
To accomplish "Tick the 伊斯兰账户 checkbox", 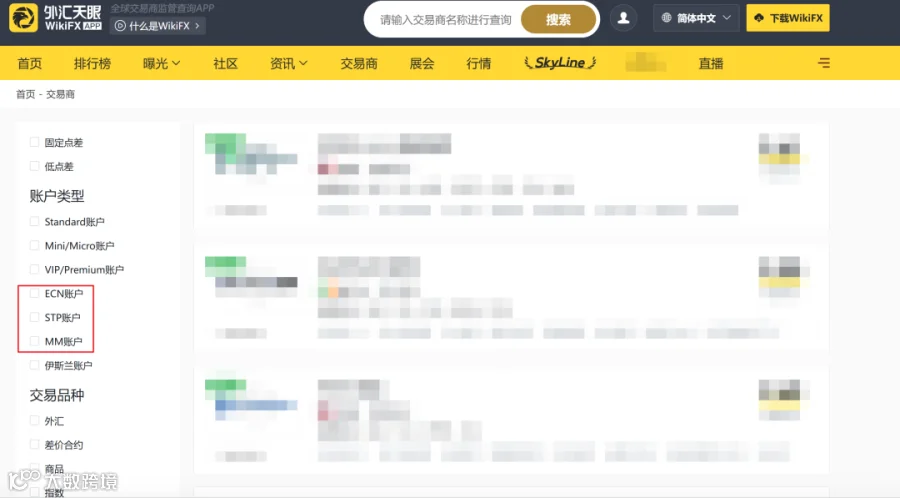I will 34,365.
